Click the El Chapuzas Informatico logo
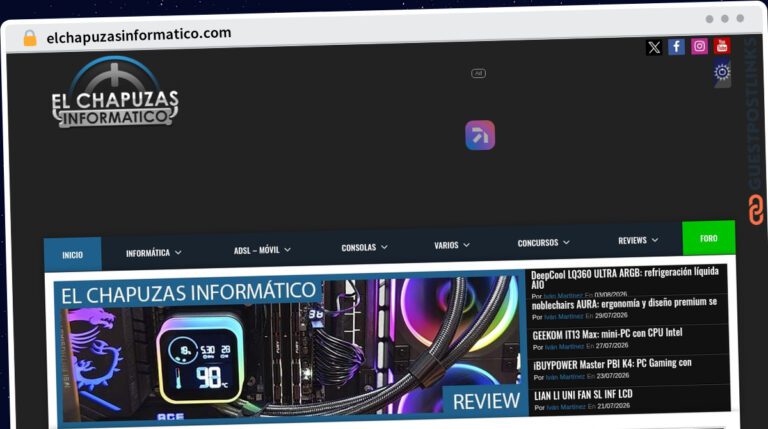Viewport: 768px width, 429px height. 115,93
